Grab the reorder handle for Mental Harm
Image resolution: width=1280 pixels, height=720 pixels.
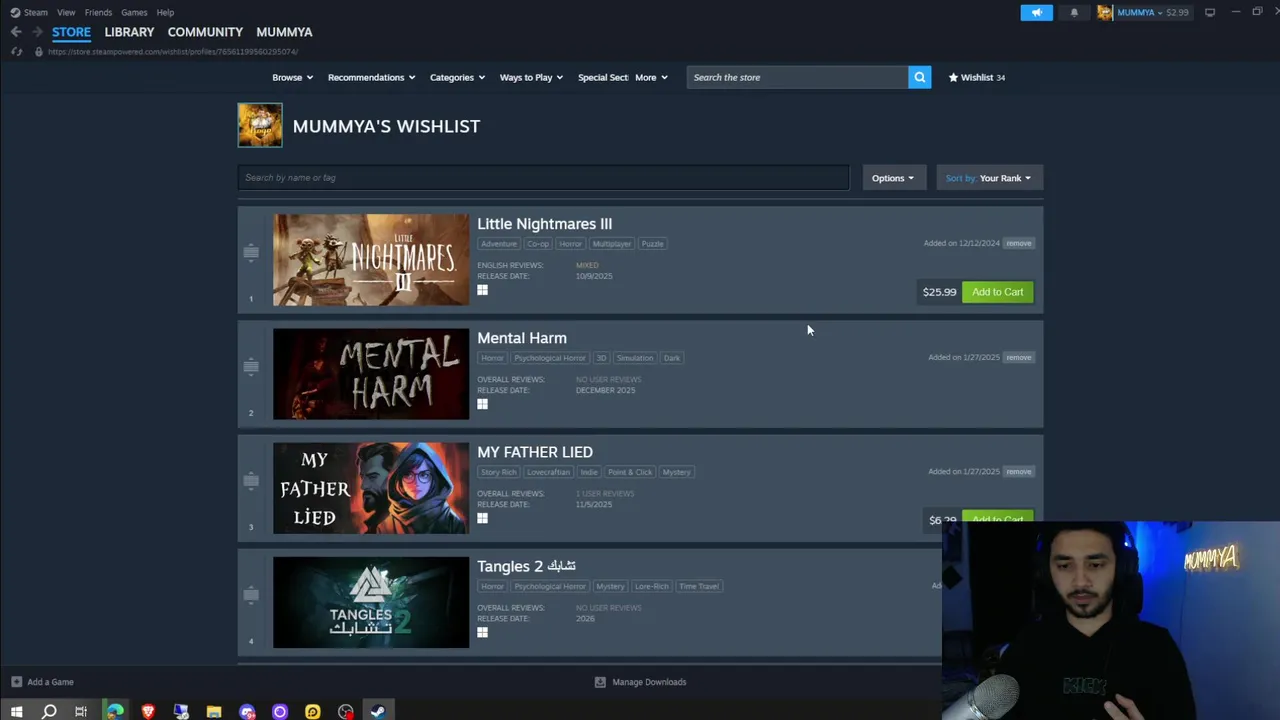tap(251, 367)
